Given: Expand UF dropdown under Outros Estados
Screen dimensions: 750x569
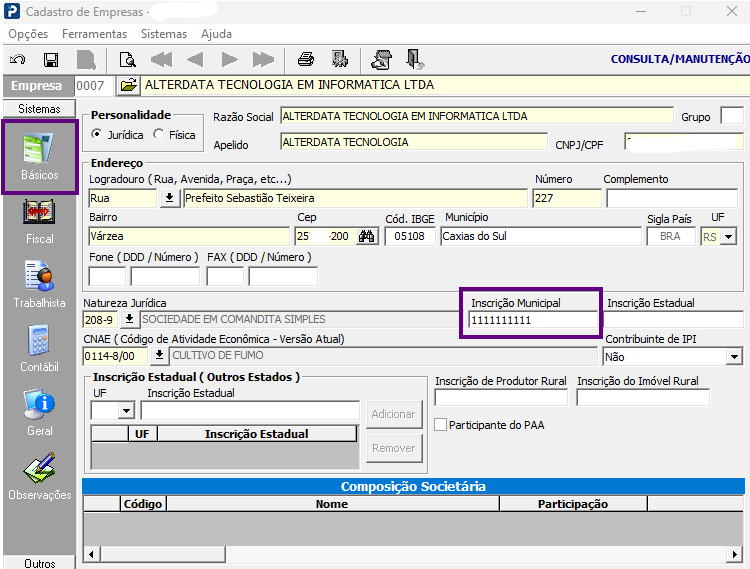Looking at the screenshot, I should [126, 410].
